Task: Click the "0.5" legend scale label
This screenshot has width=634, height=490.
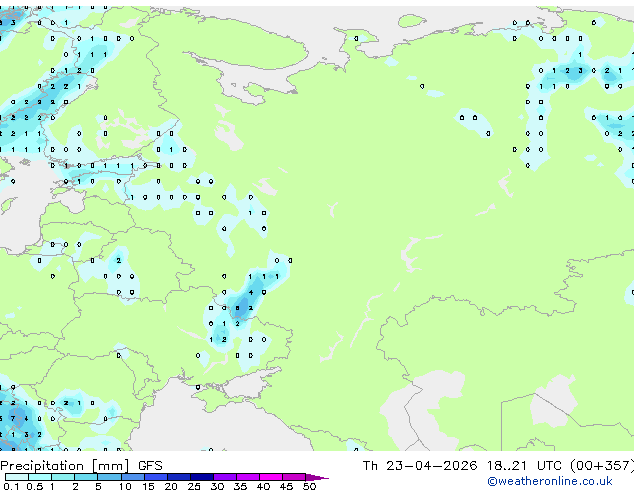Action: (35, 486)
